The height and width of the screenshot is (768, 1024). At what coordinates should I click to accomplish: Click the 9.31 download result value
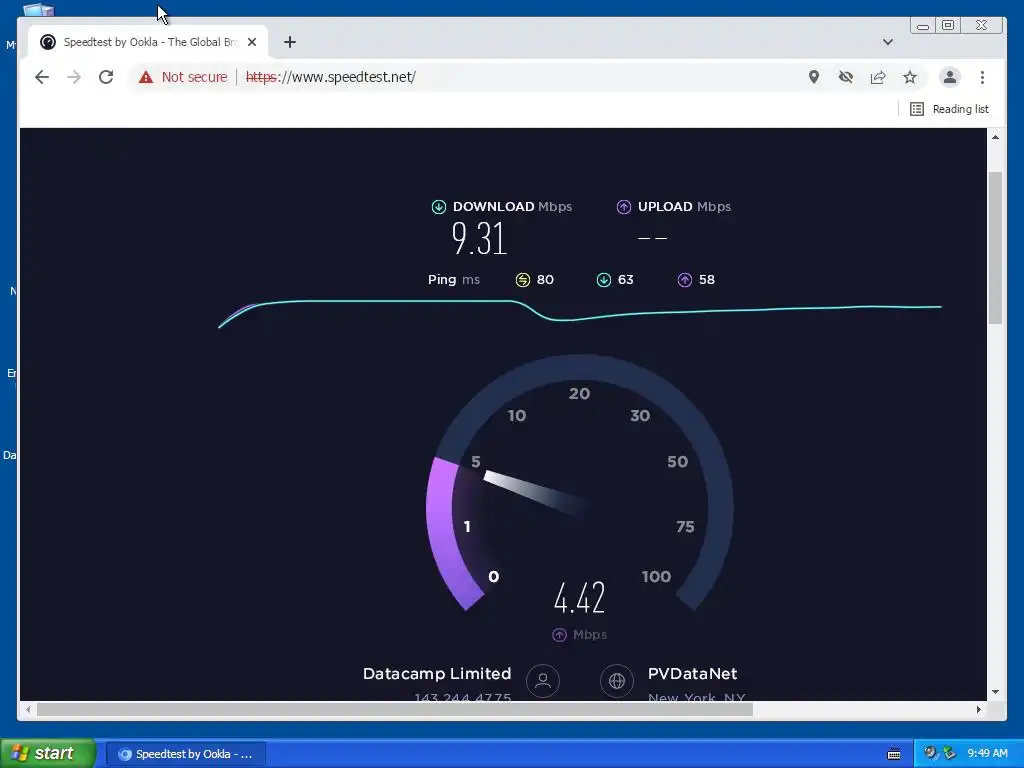click(x=479, y=238)
